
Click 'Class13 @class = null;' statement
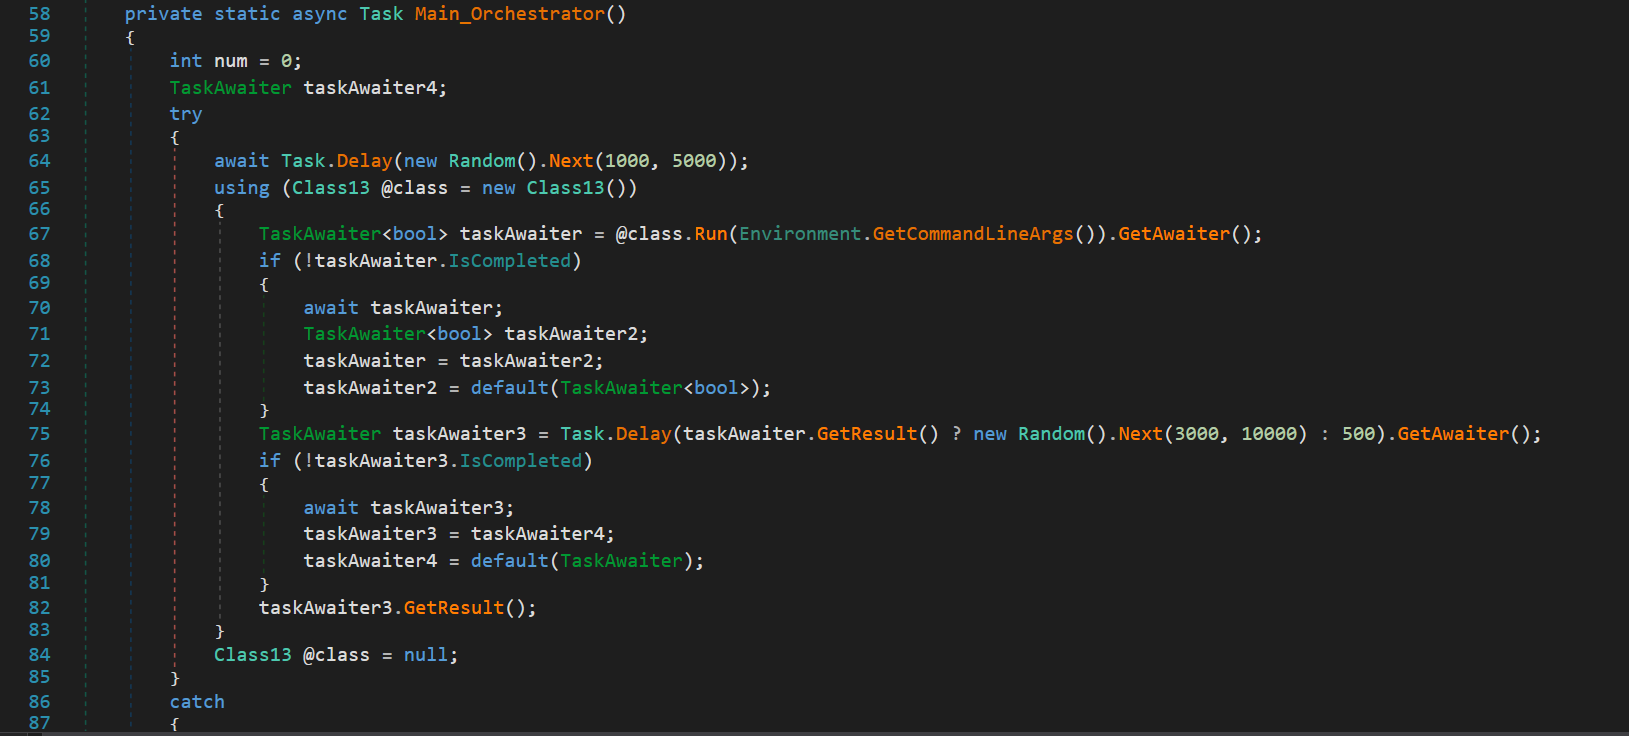pyautogui.click(x=336, y=655)
